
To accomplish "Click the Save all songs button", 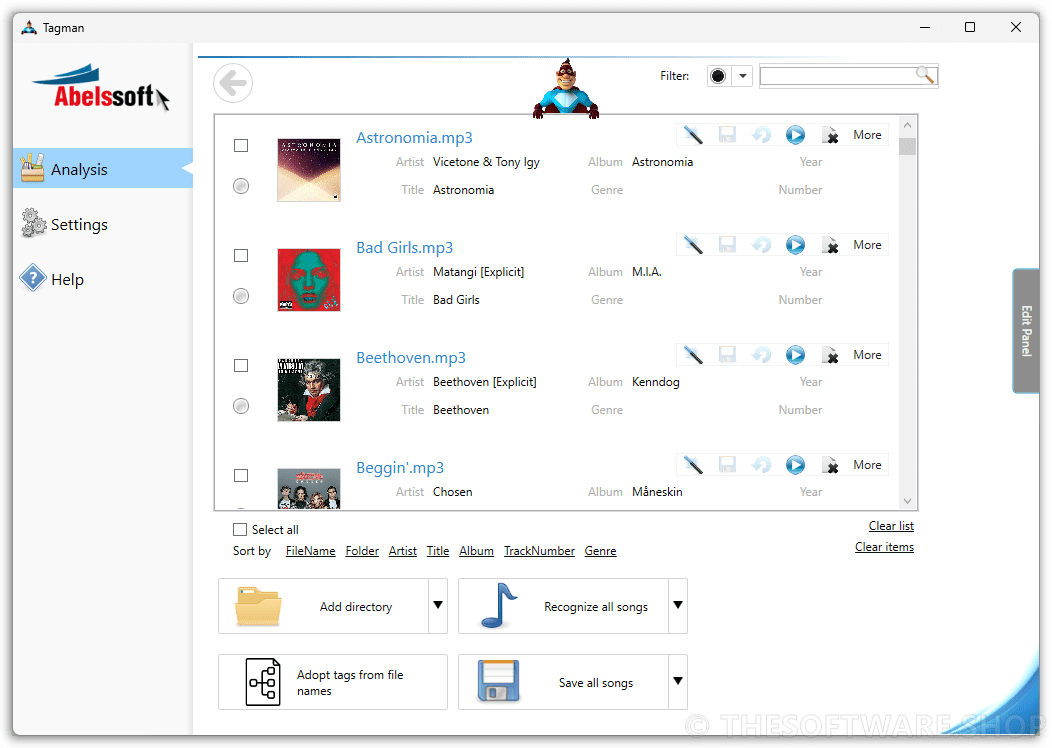I will pos(564,682).
